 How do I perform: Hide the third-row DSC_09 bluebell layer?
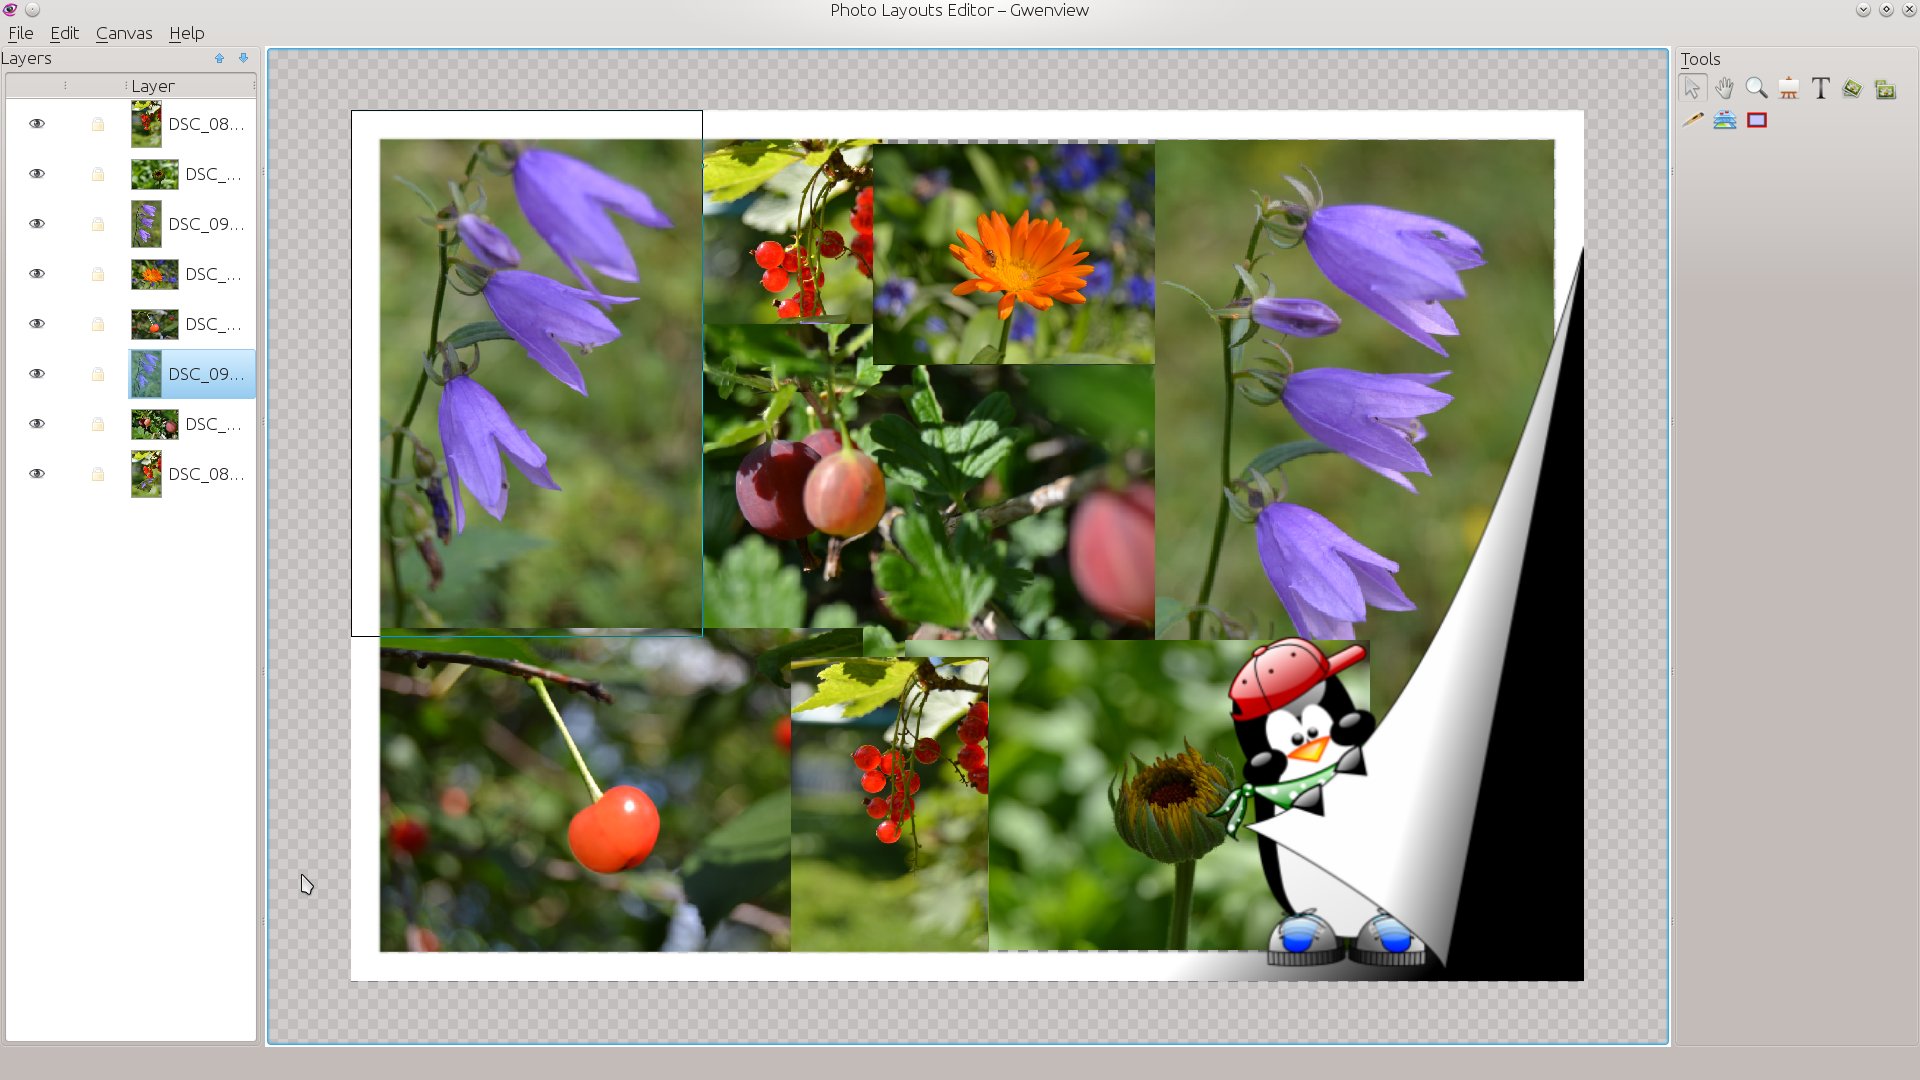(37, 224)
